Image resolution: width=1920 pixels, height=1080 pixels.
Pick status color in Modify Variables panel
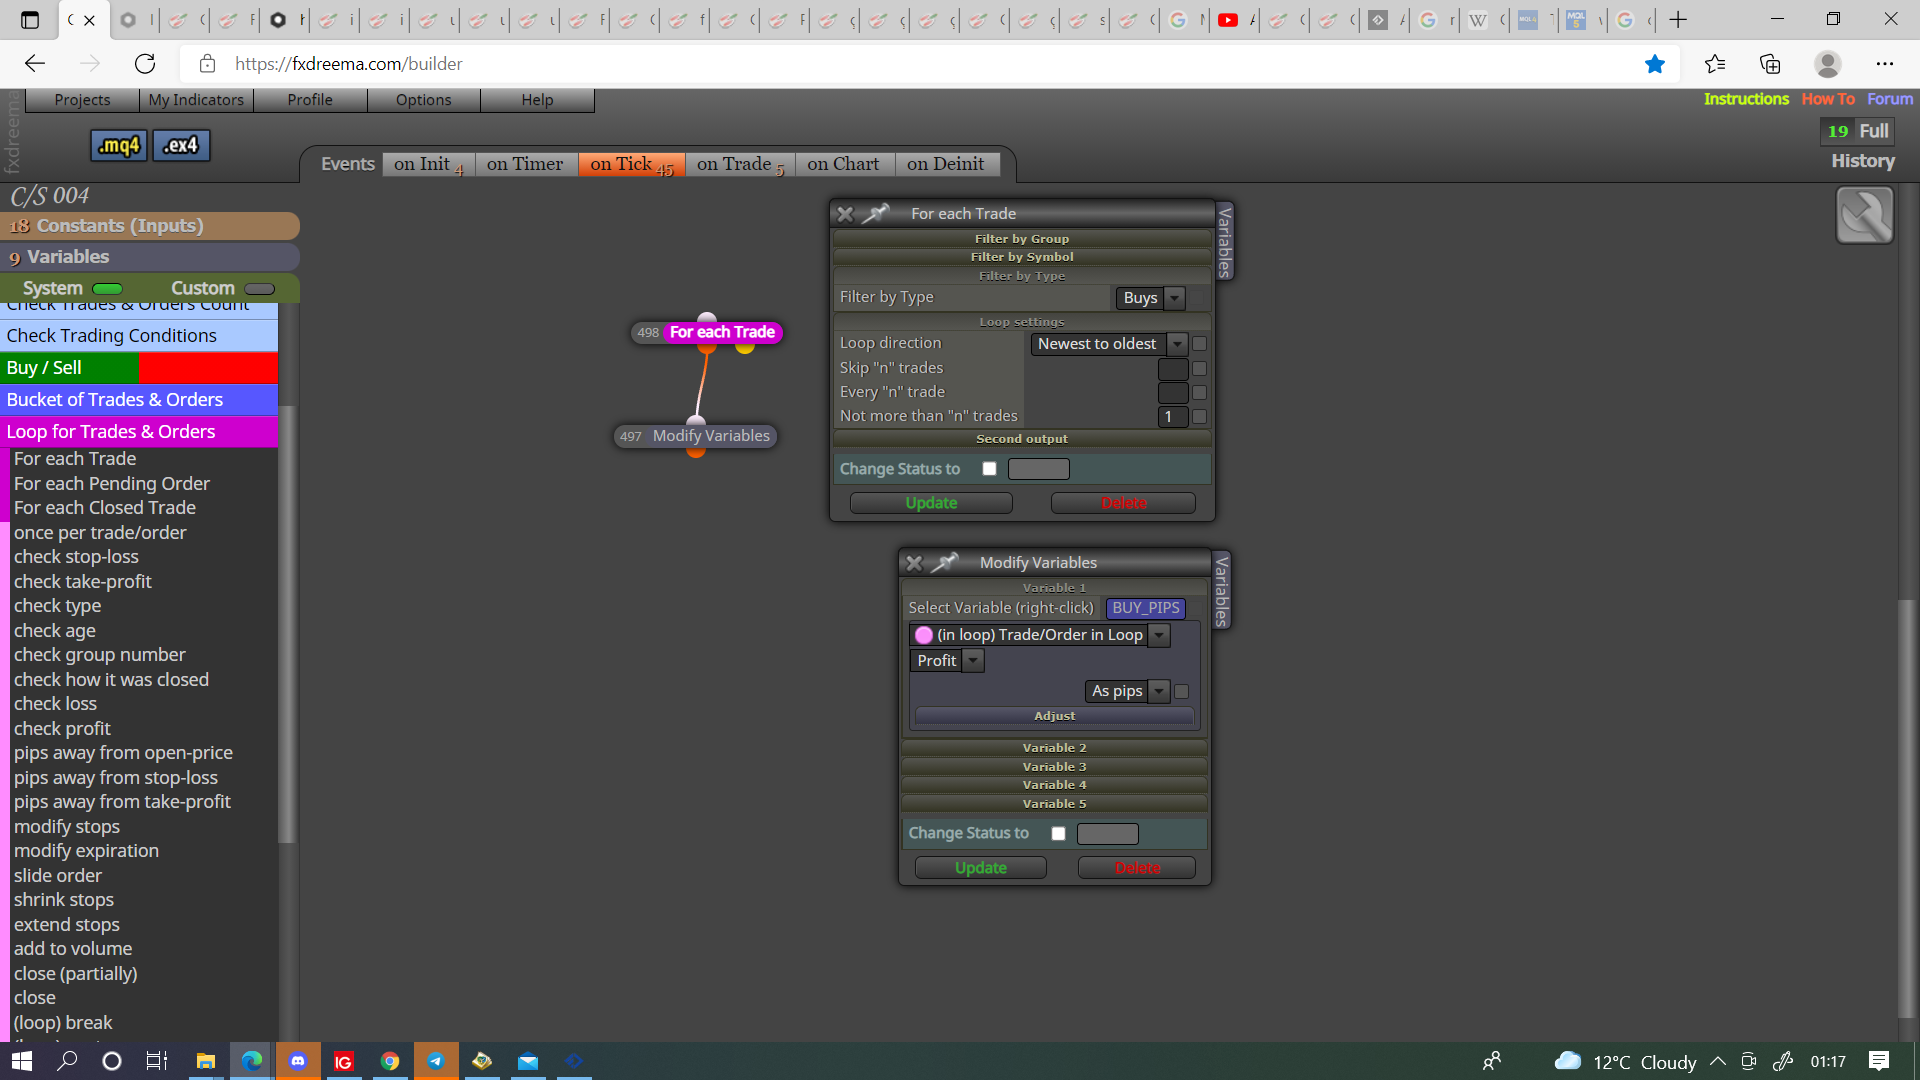pos(1108,834)
